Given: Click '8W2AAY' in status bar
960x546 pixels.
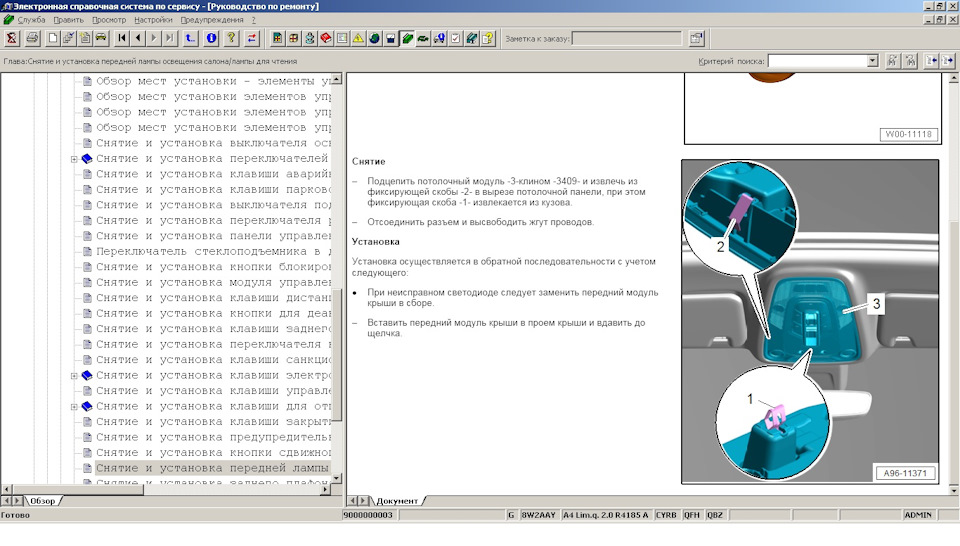Looking at the screenshot, I should 538,515.
